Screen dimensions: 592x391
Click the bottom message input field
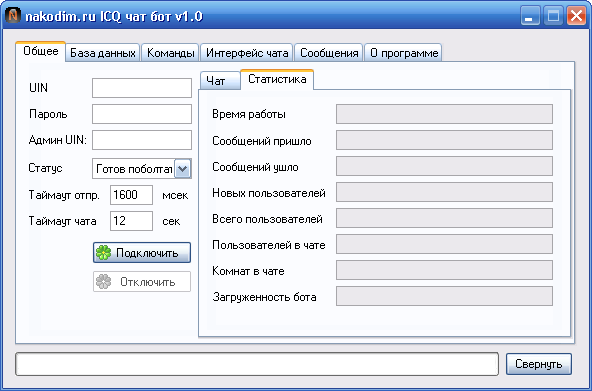[257, 364]
